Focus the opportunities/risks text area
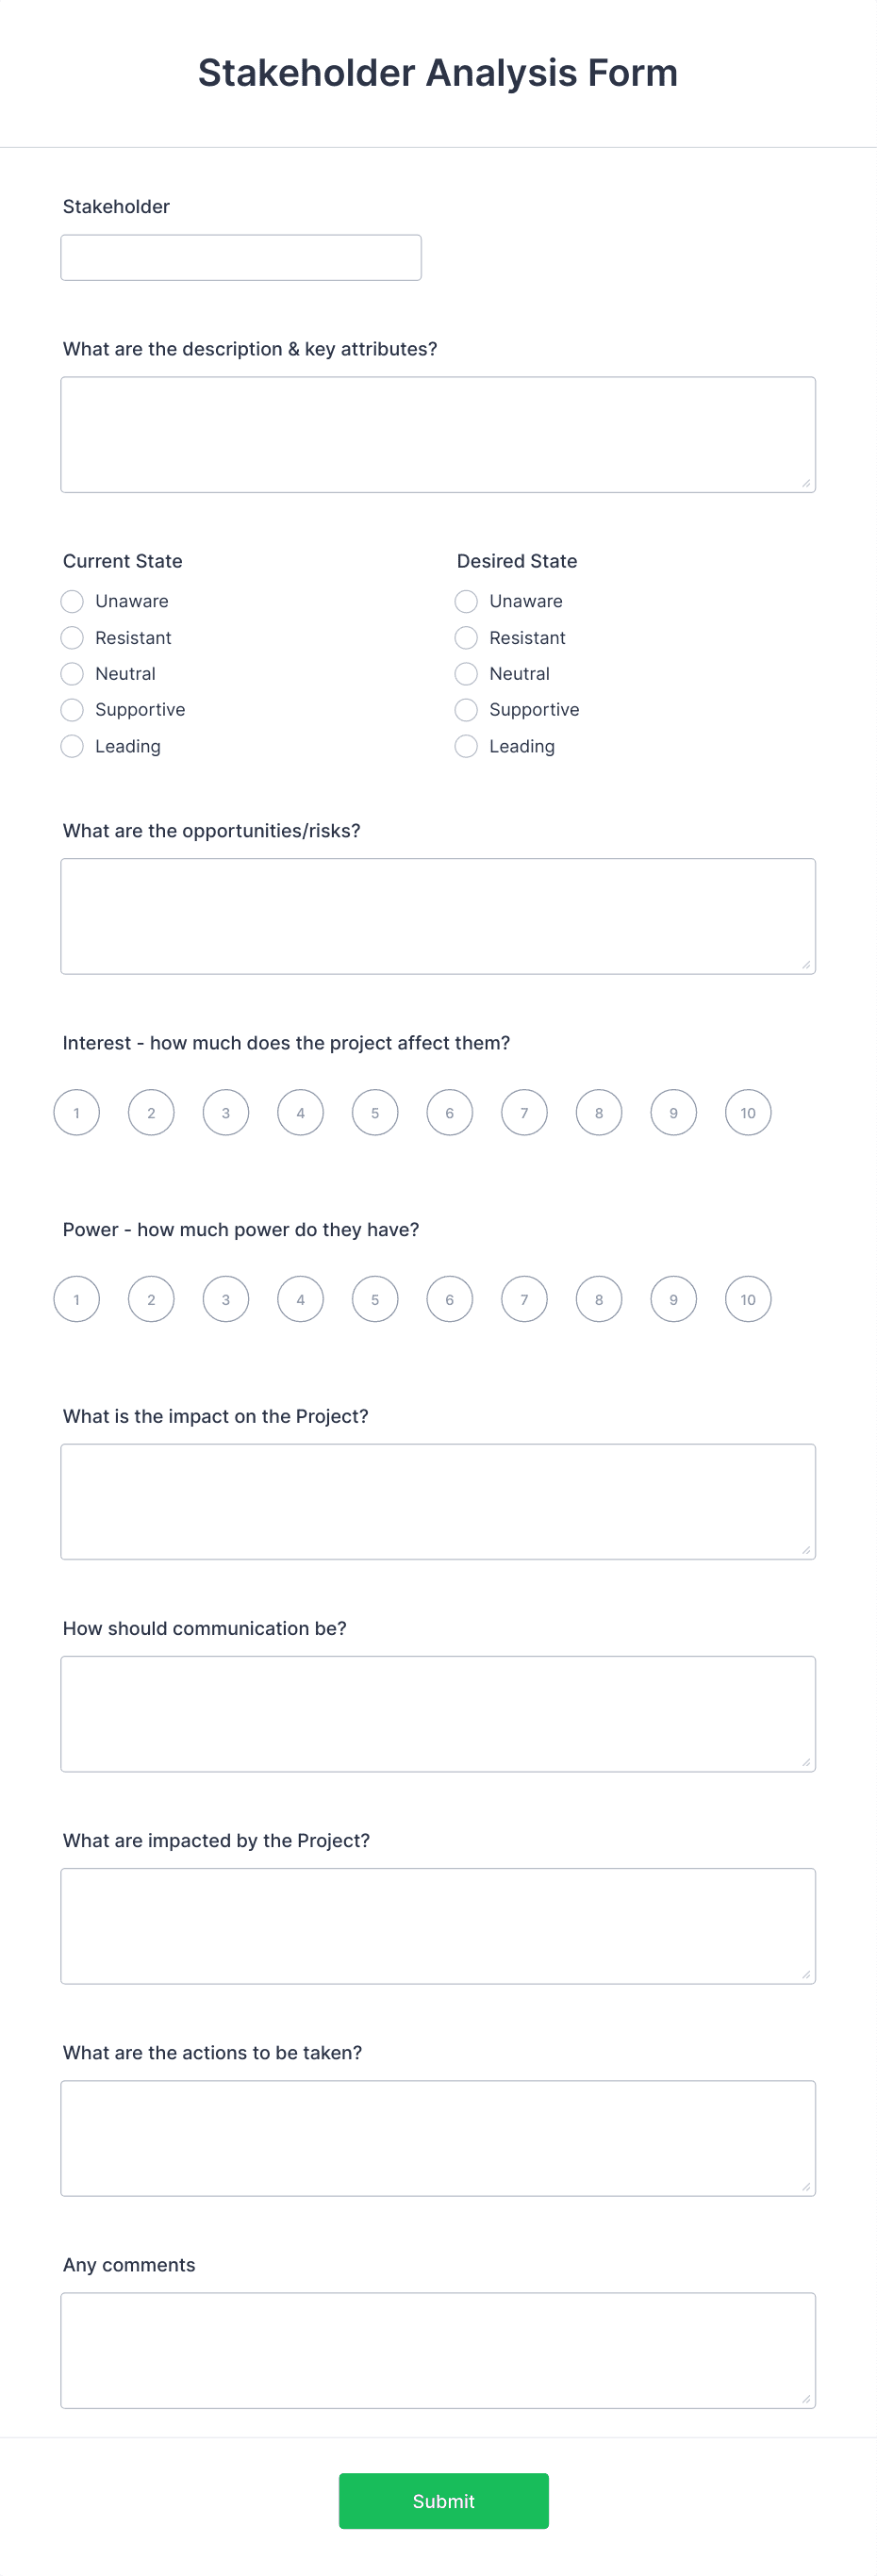The image size is (877, 2576). [438, 916]
